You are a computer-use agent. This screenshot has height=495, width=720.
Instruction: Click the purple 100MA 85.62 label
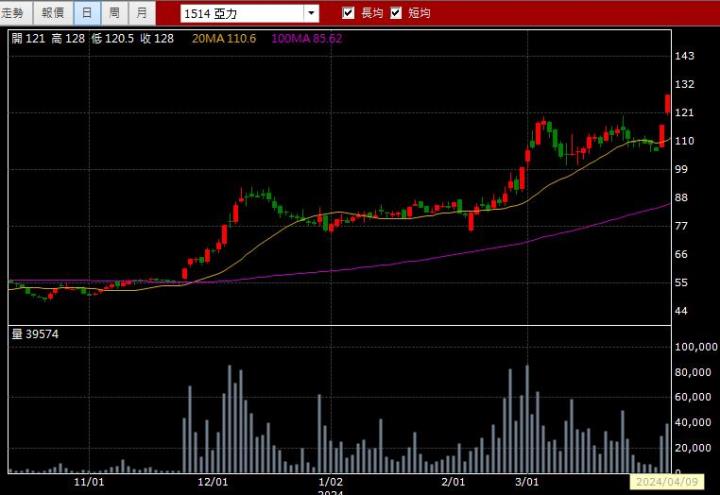point(306,38)
